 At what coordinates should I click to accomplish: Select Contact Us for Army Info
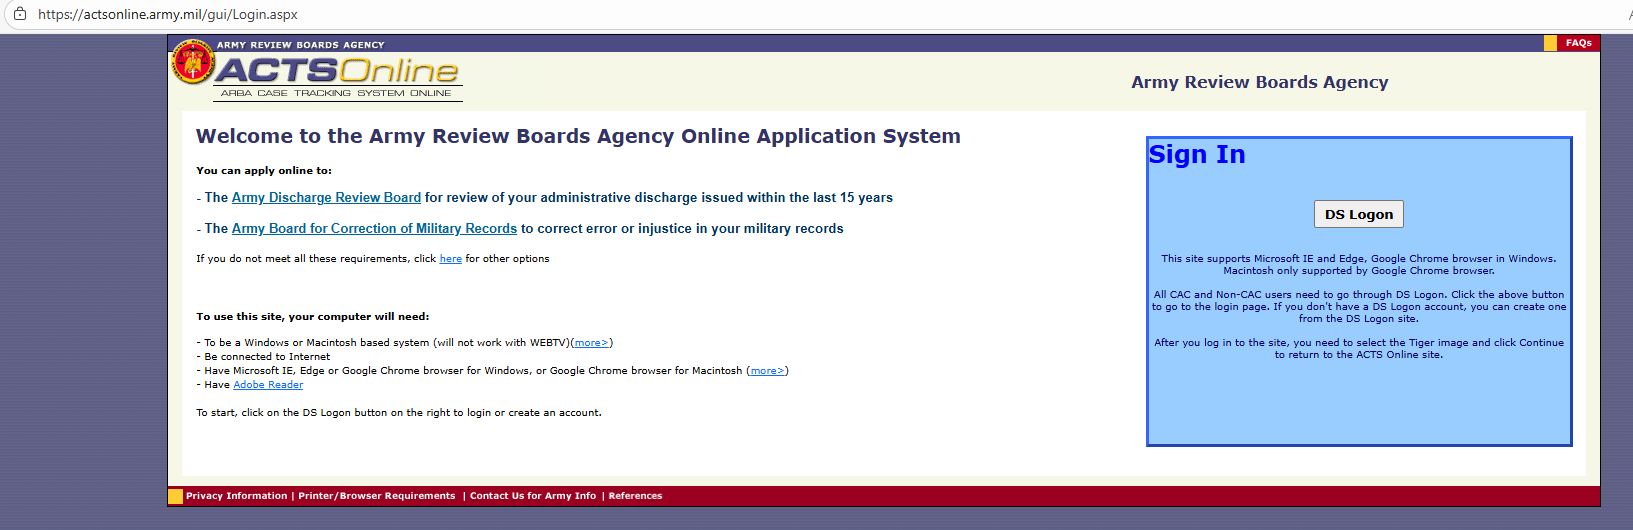[532, 496]
